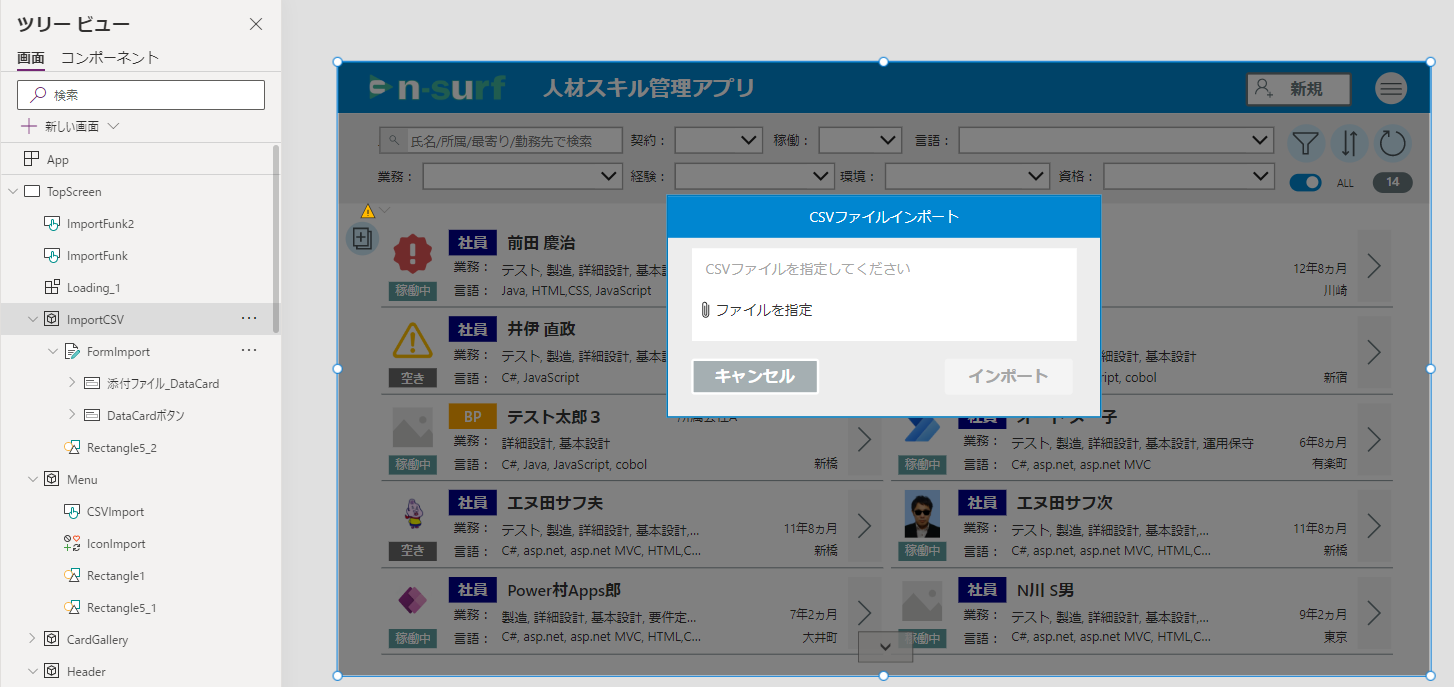1454x687 pixels.
Task: Select the Rectangle1 shape icon
Action: click(72, 575)
